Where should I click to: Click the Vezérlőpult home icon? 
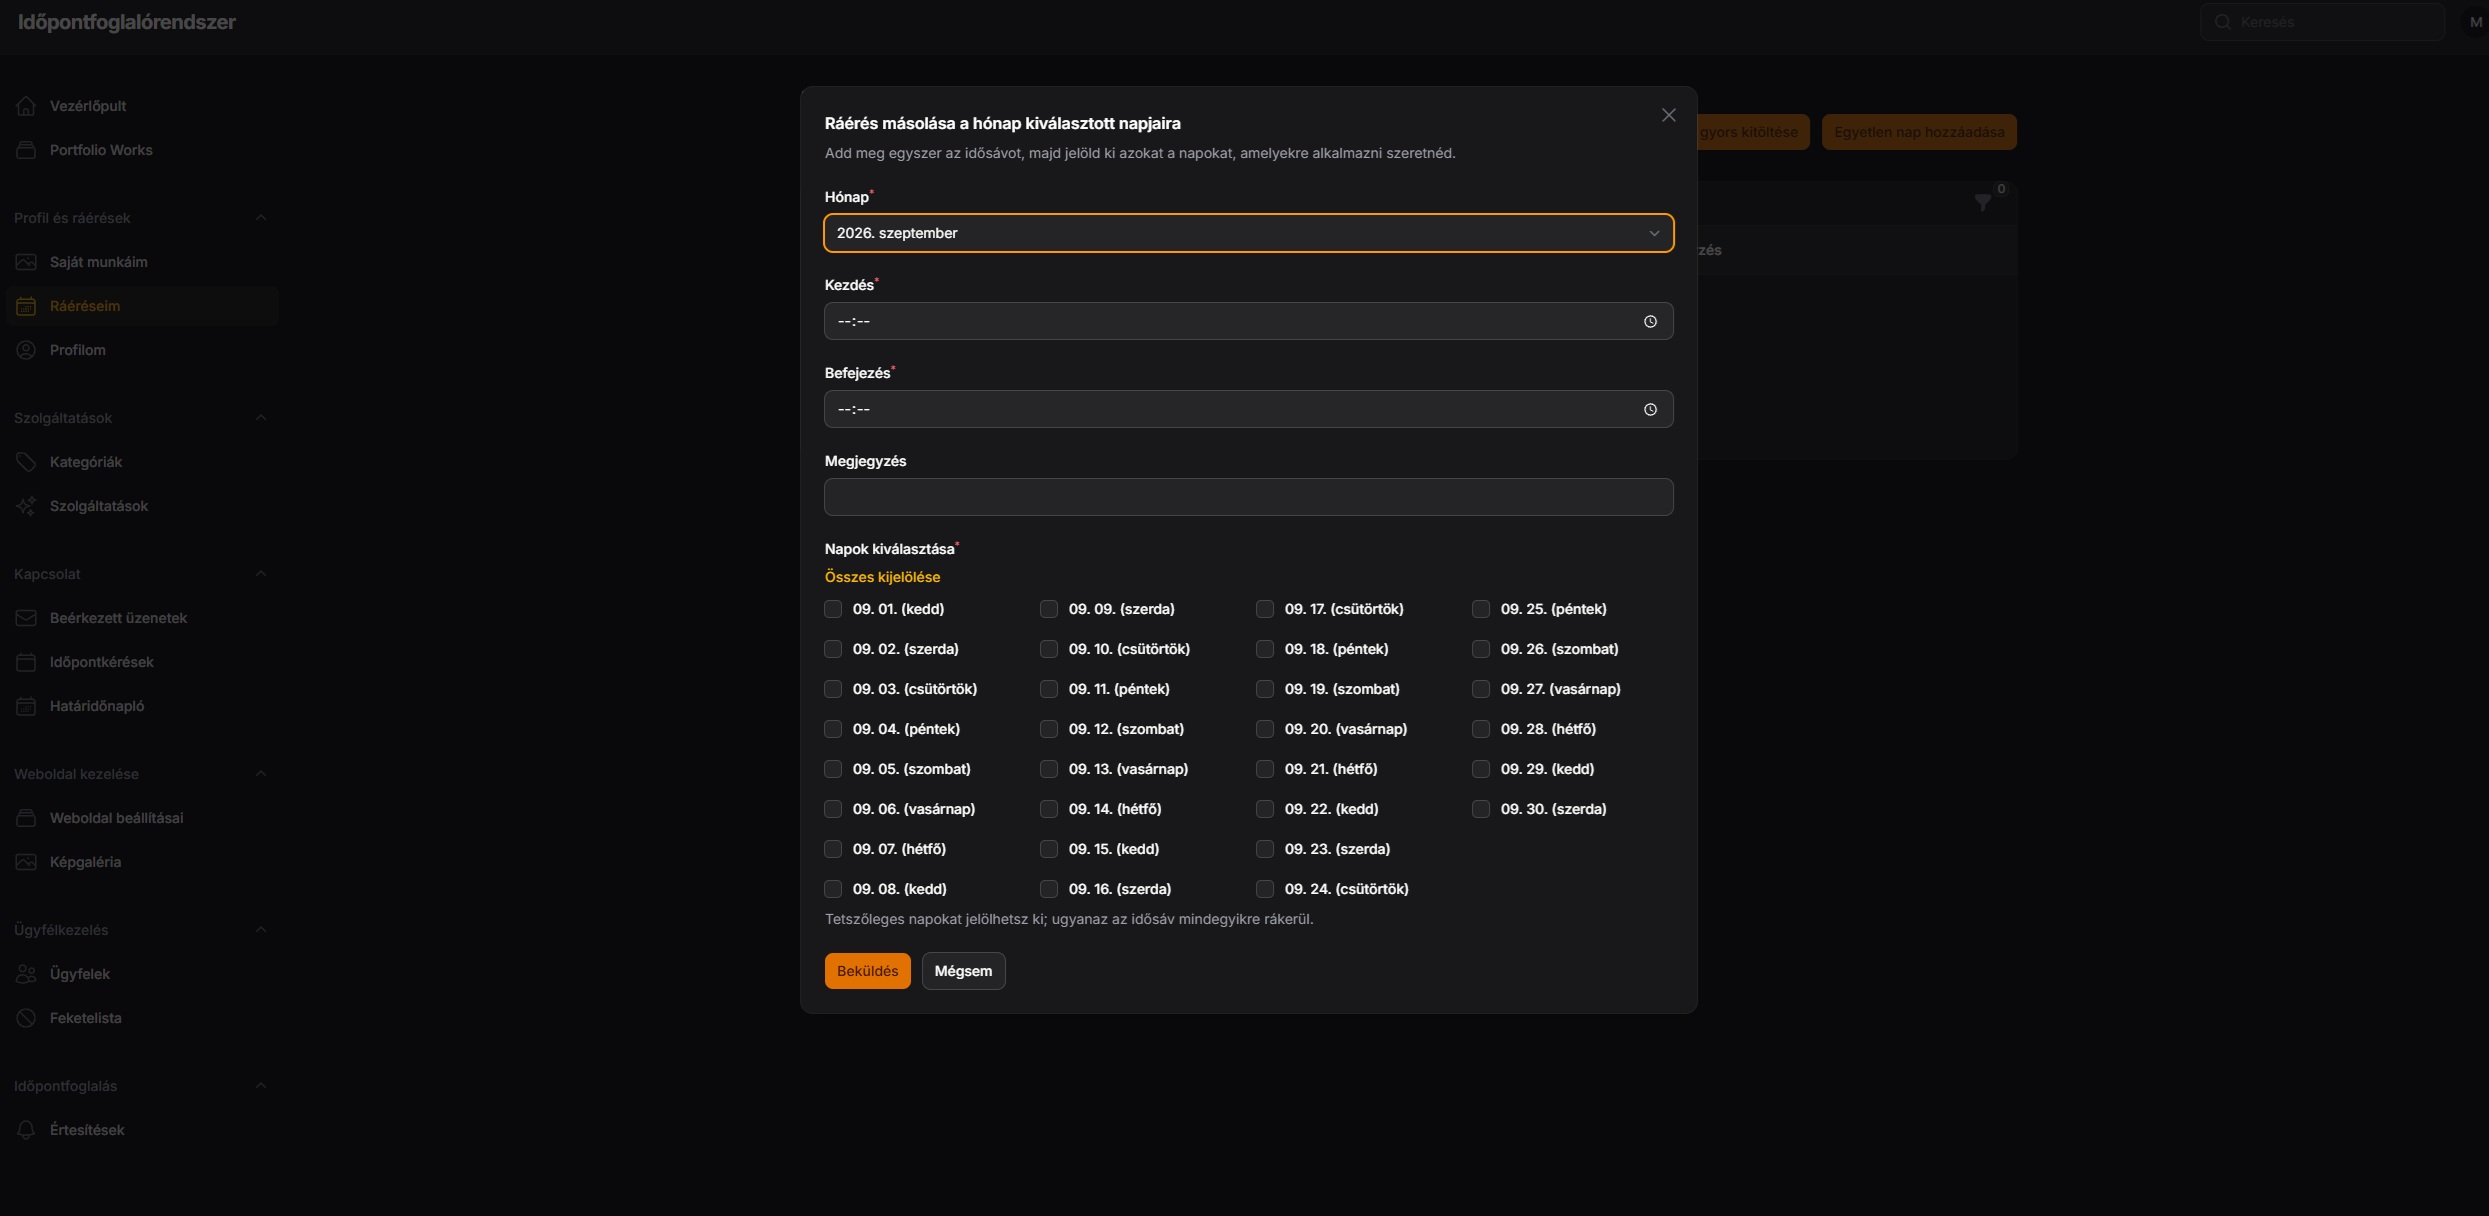click(26, 106)
